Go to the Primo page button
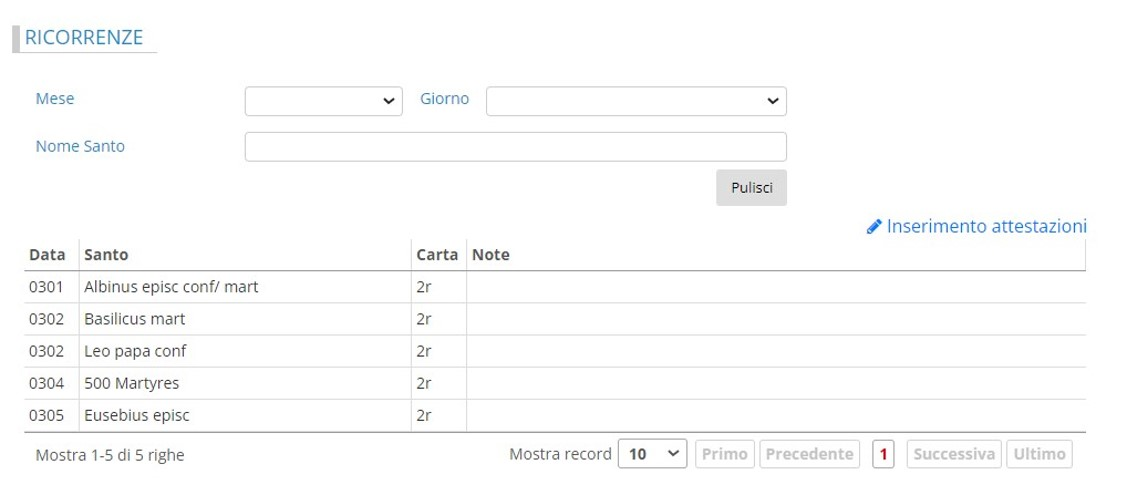 tap(725, 454)
